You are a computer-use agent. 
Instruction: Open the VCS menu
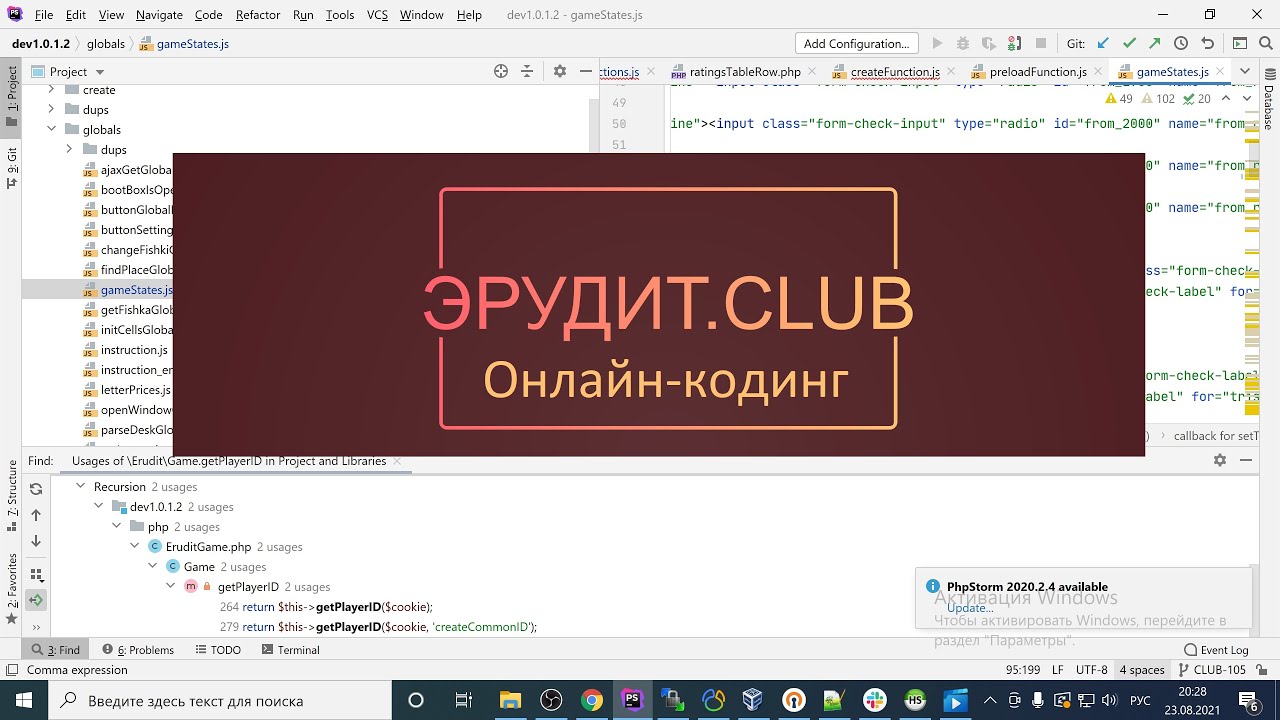[377, 15]
